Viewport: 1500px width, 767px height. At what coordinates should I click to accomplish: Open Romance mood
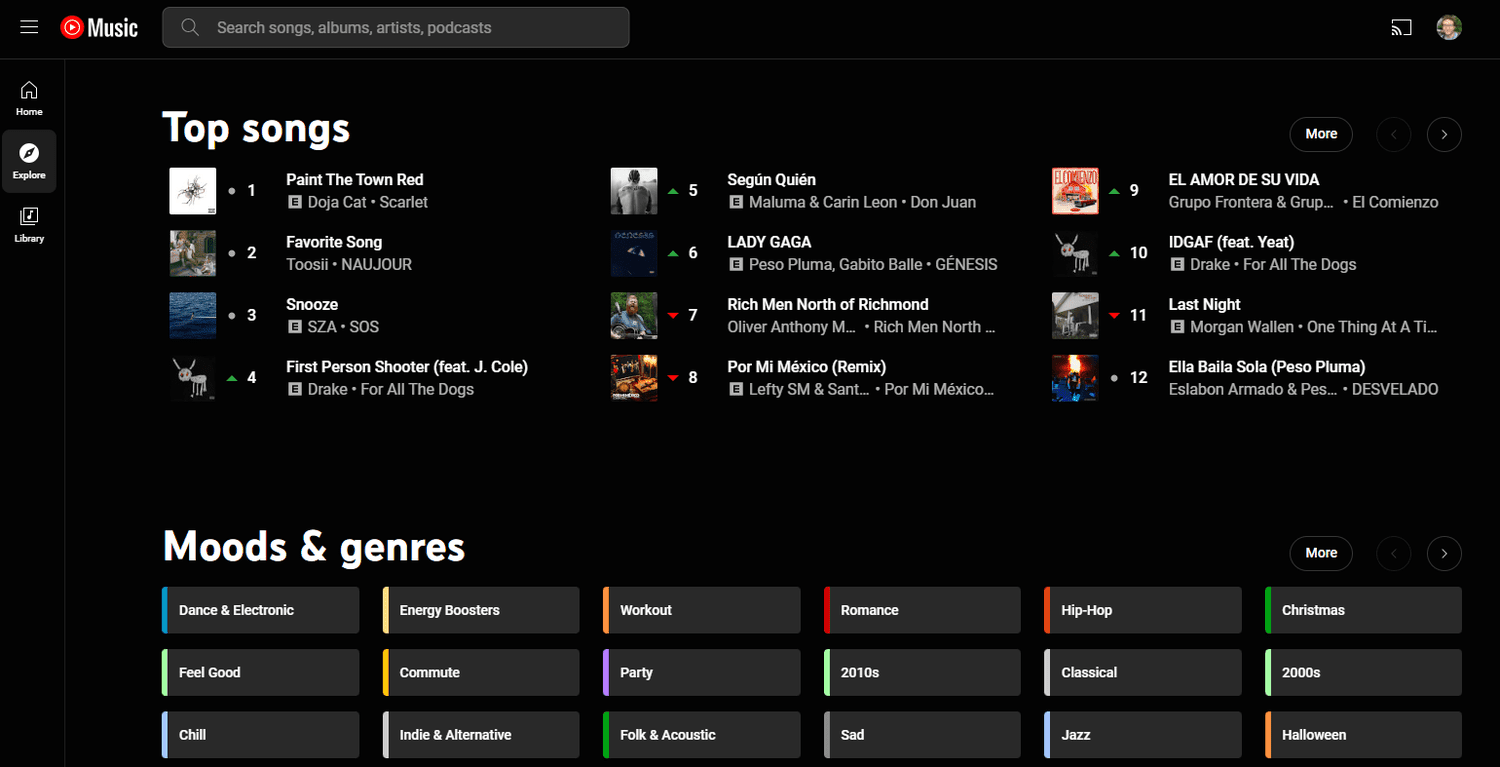[922, 610]
